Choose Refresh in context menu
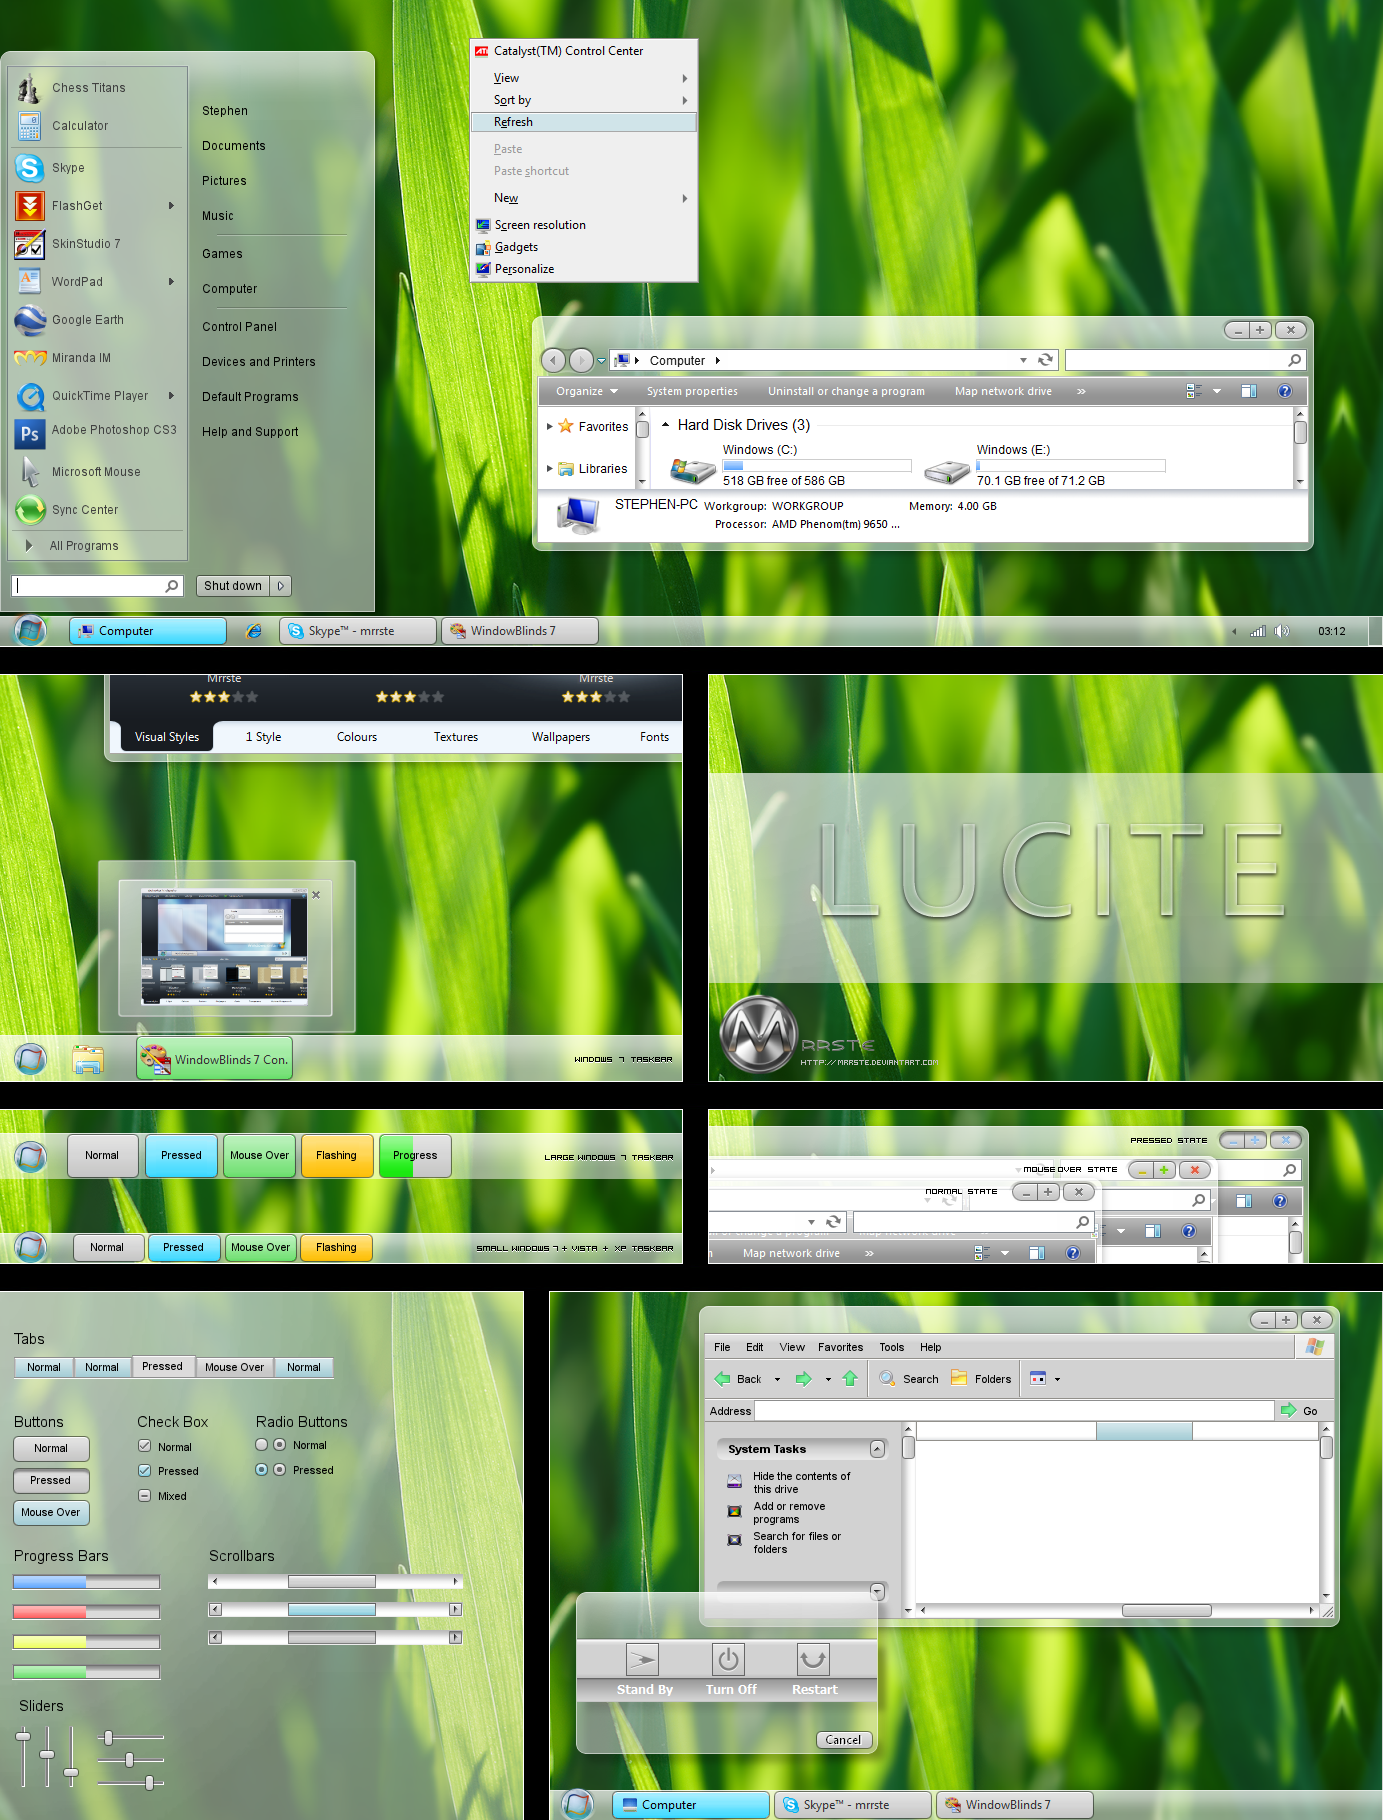This screenshot has height=1820, width=1383. (x=584, y=122)
